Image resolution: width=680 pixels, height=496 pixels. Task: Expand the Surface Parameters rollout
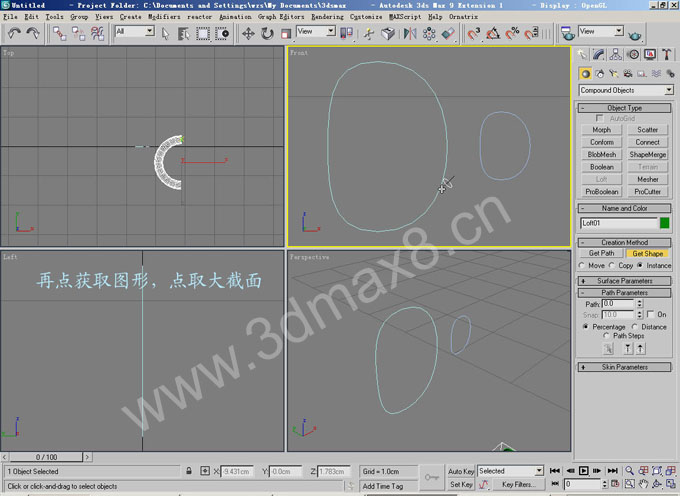(625, 281)
